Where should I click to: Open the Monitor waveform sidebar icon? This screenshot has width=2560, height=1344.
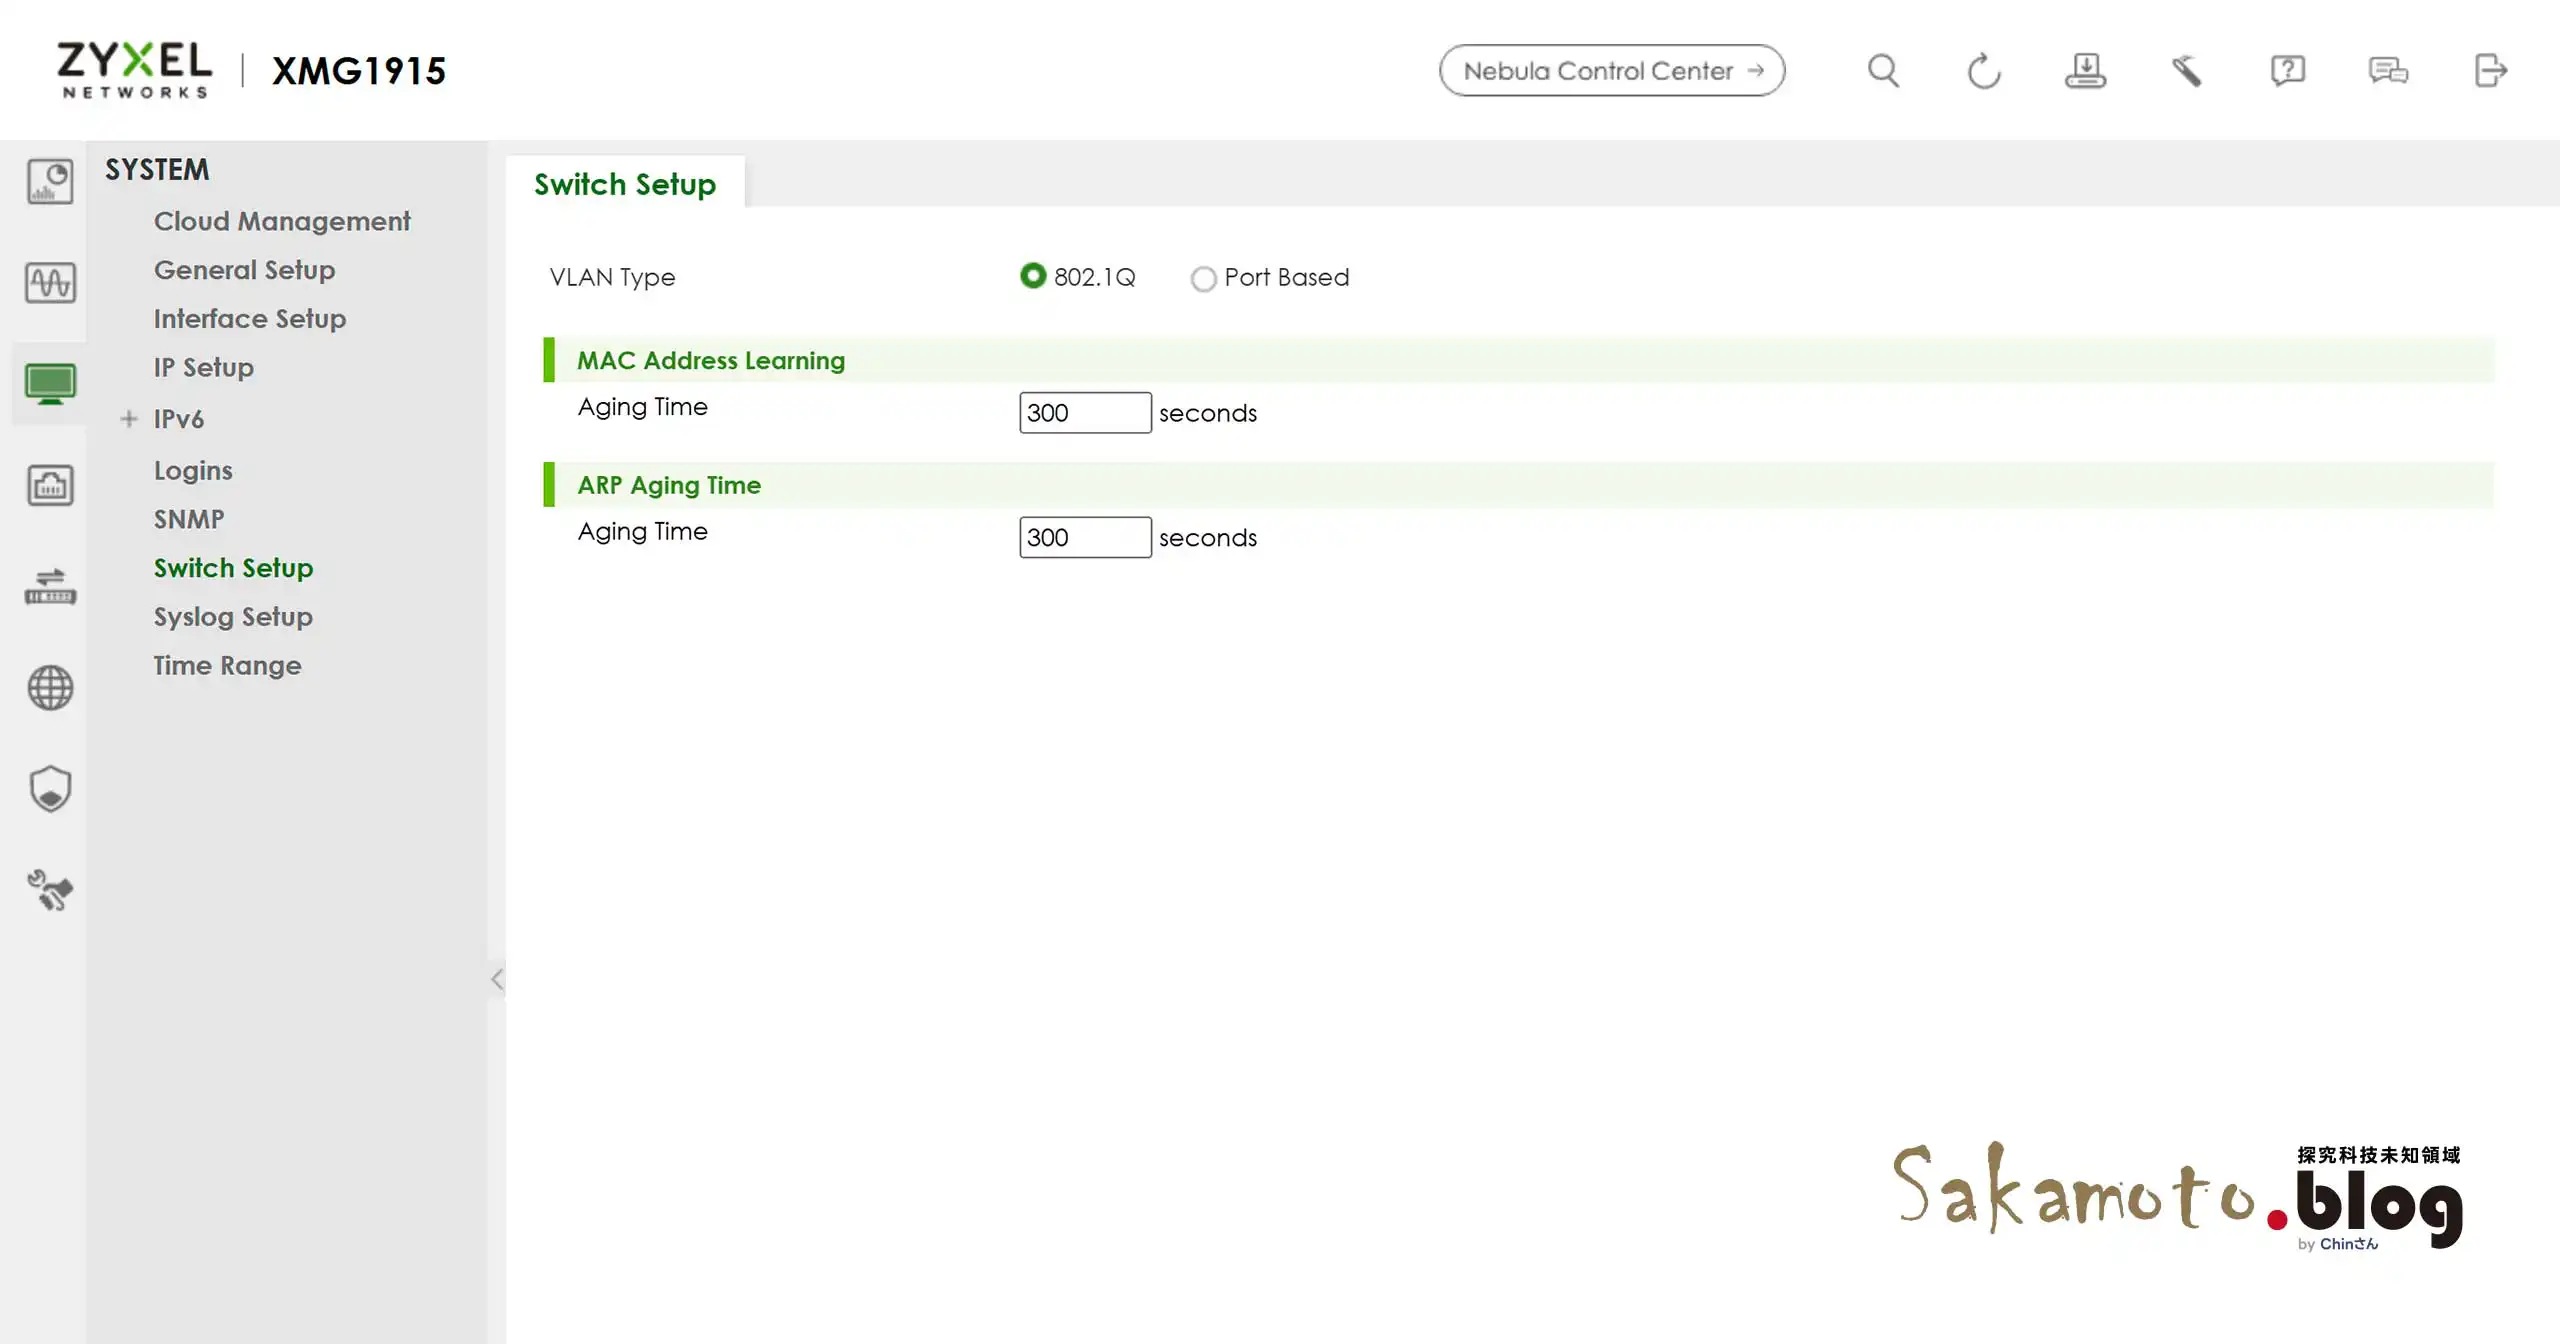point(50,283)
